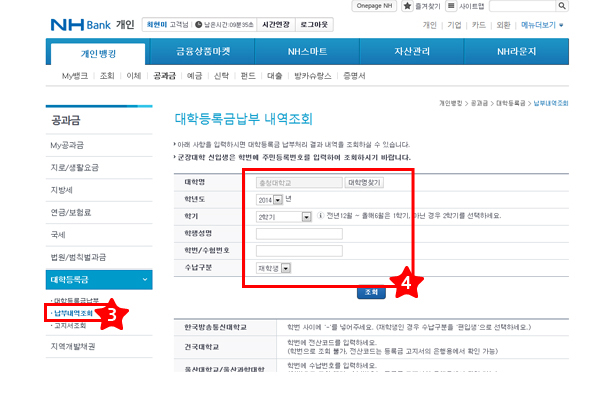Screen dimensions: 600x396
Task: Expand the 메뉴더보기 arrow
Action: pos(561,25)
